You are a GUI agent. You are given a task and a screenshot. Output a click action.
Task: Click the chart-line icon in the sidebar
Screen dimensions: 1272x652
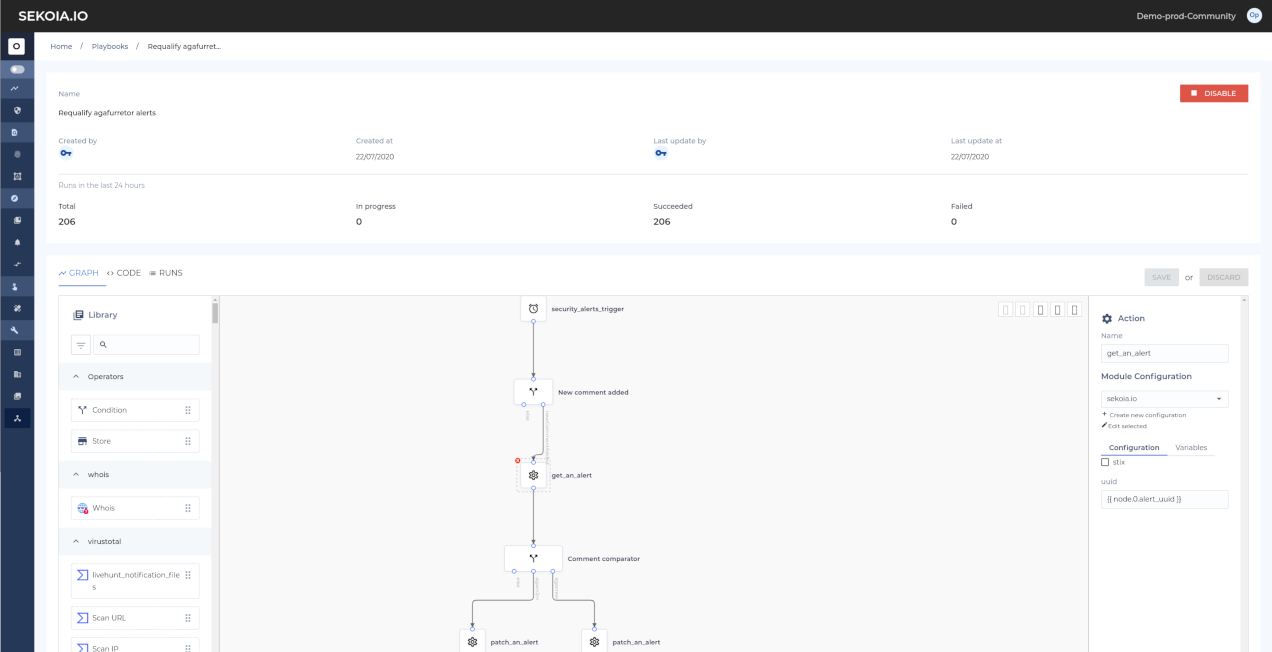(16, 88)
